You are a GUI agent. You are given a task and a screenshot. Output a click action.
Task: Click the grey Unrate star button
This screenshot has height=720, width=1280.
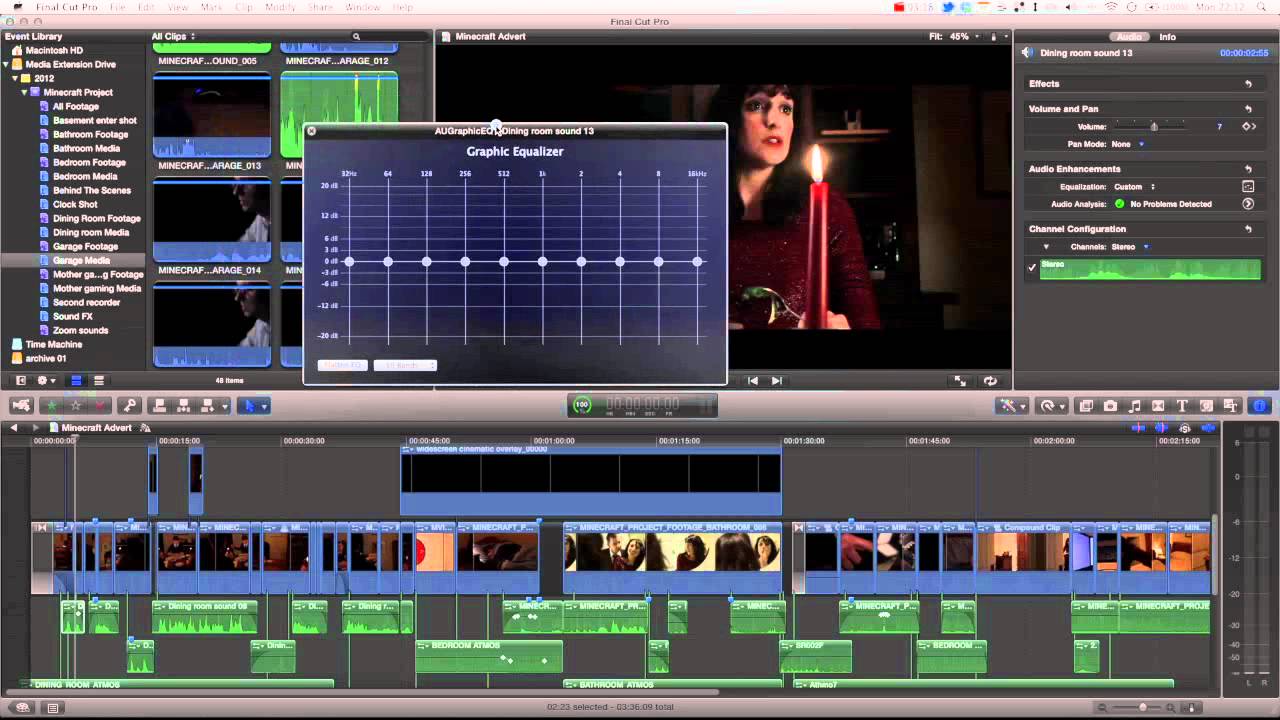point(76,405)
